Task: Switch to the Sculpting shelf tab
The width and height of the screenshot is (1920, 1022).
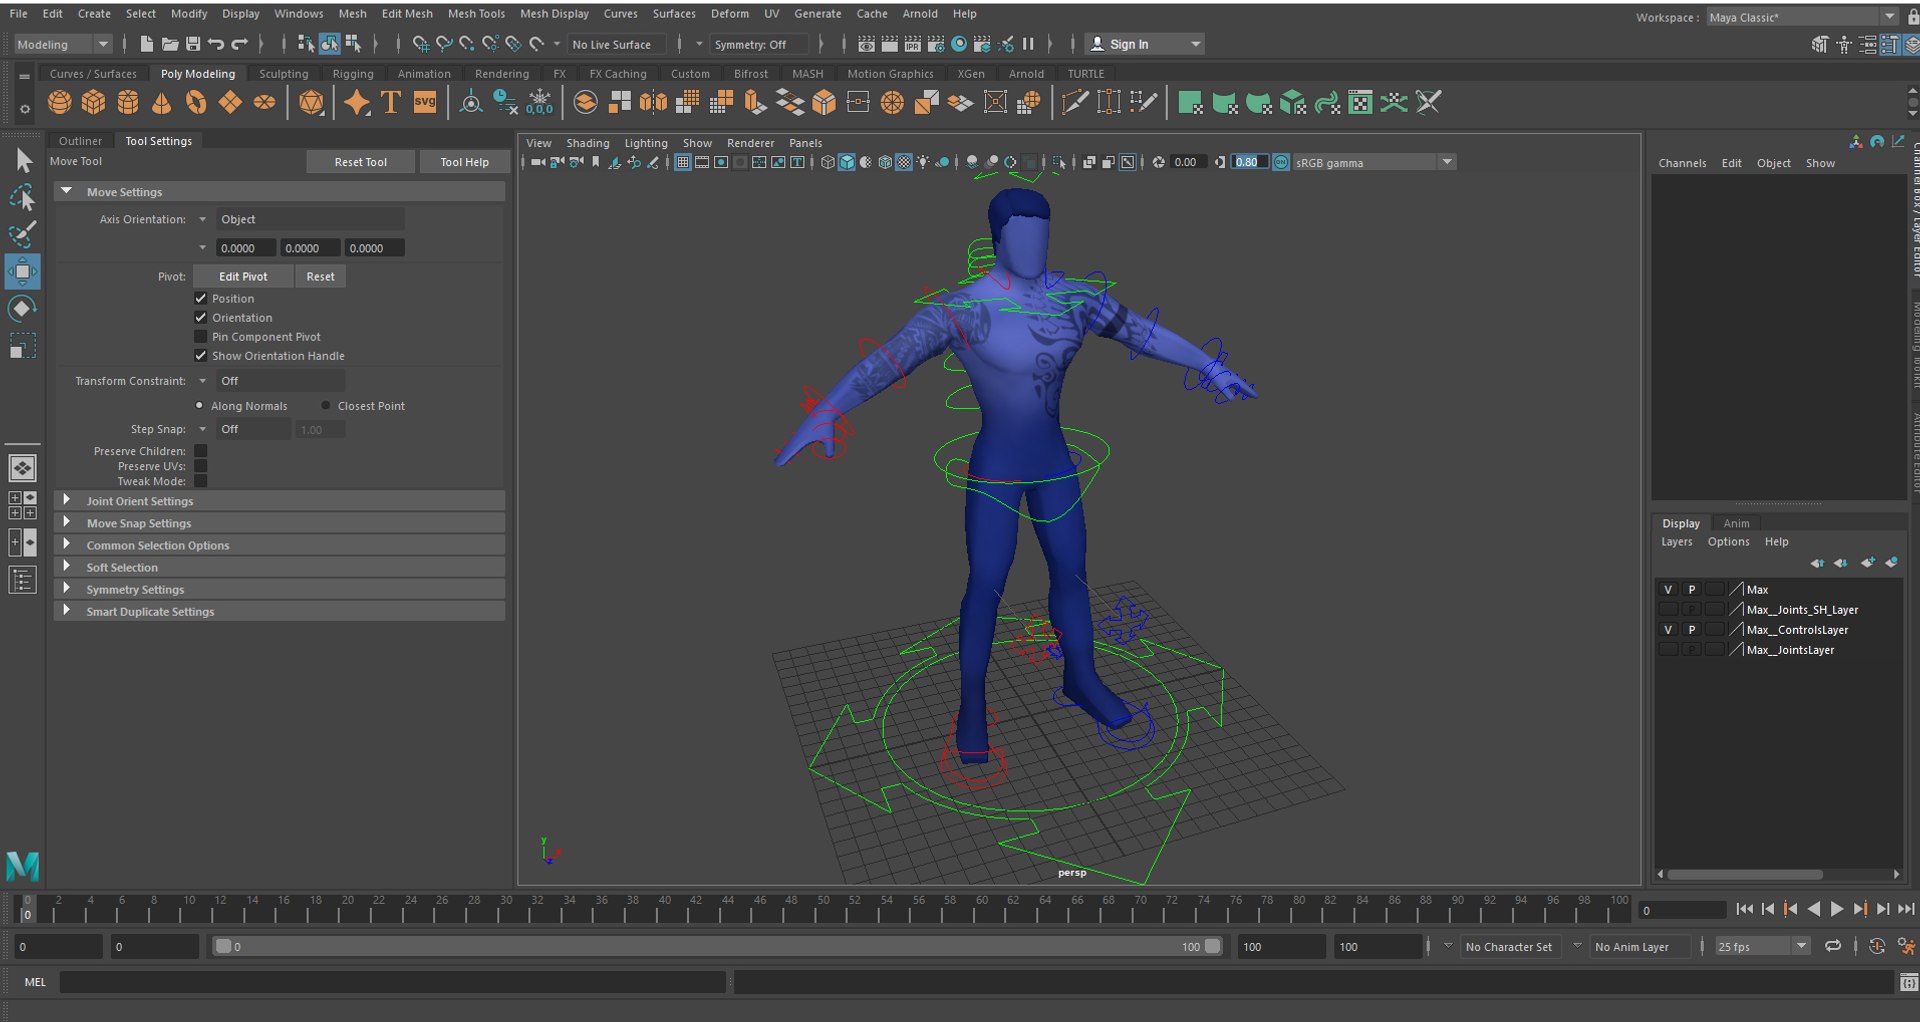Action: [284, 74]
